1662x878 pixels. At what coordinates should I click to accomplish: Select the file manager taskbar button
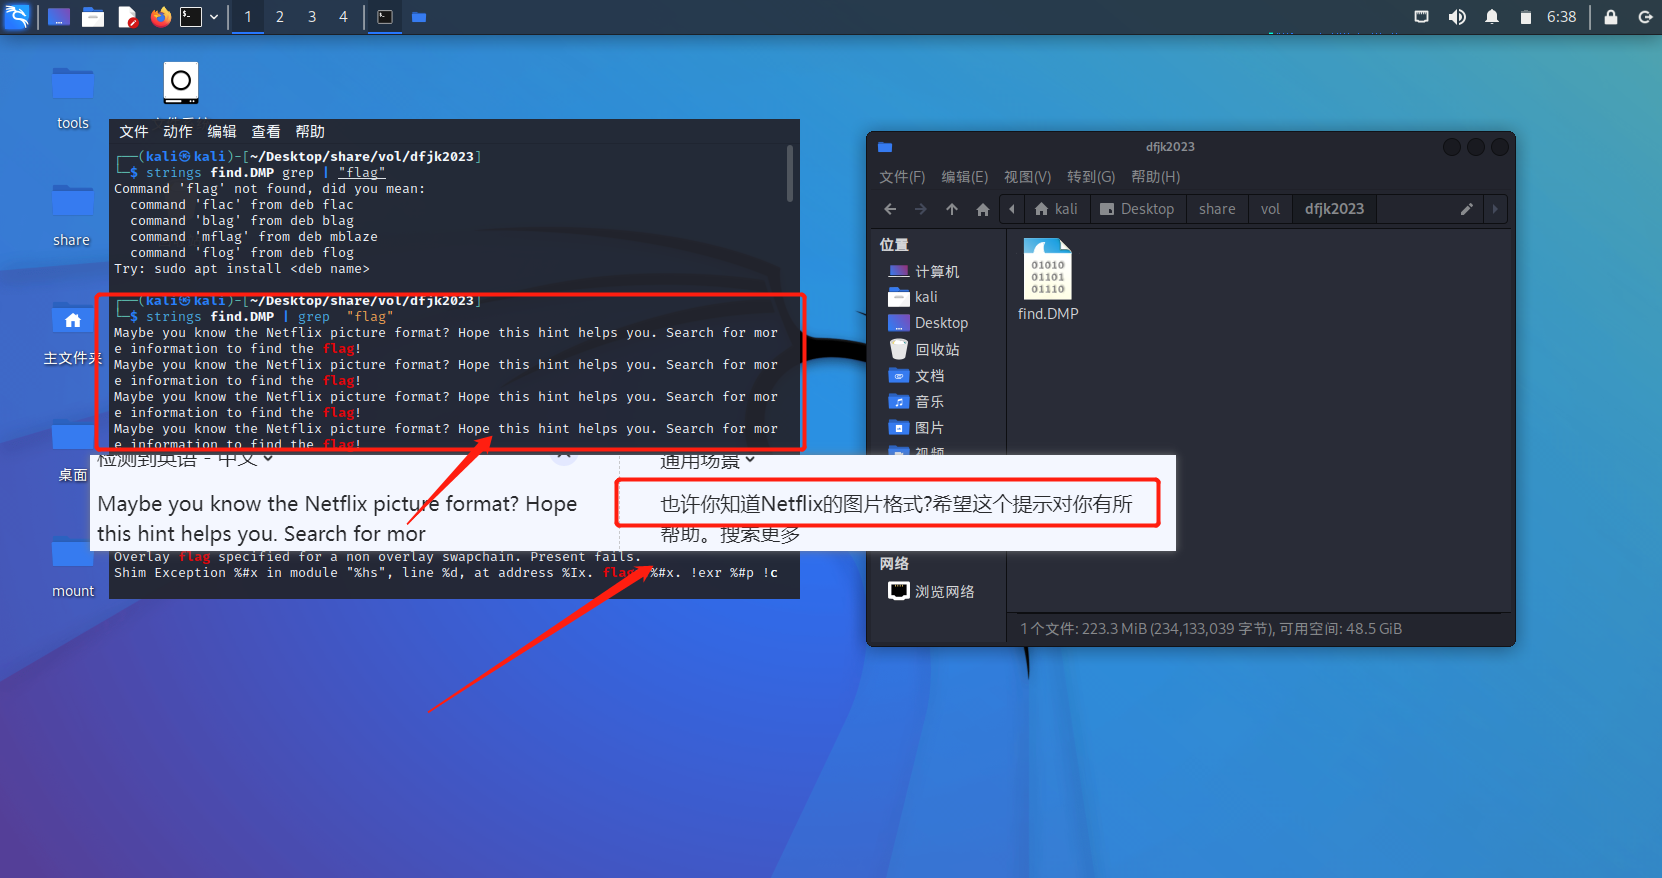click(x=419, y=17)
